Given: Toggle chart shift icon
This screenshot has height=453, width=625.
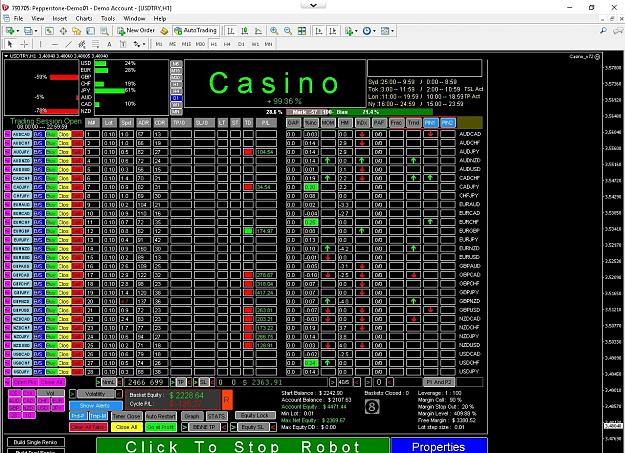Looking at the screenshot, I should (333, 31).
